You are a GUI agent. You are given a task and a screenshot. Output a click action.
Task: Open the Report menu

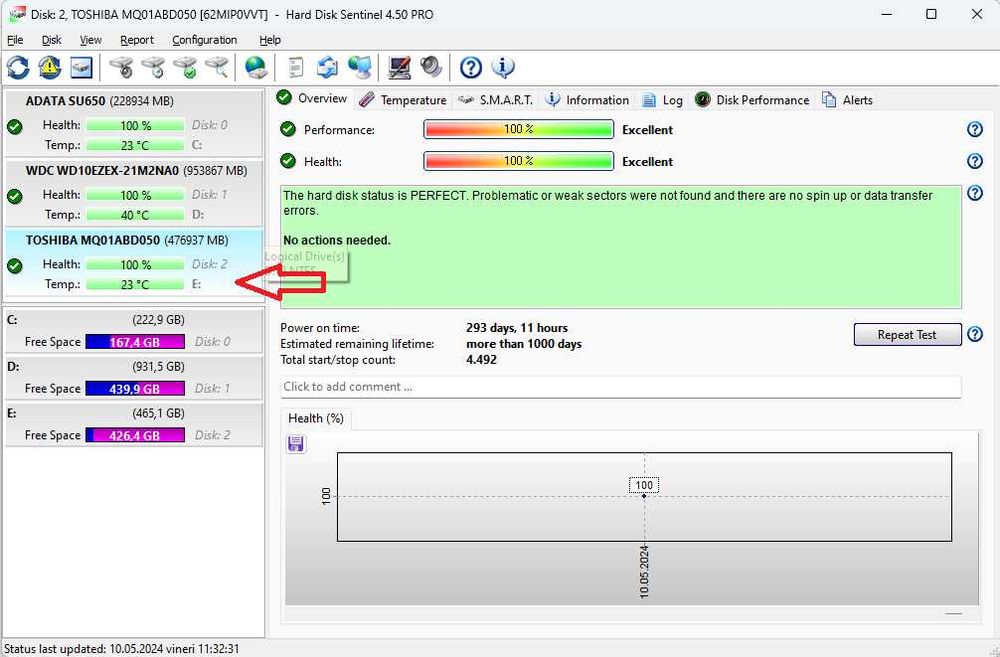pos(137,40)
